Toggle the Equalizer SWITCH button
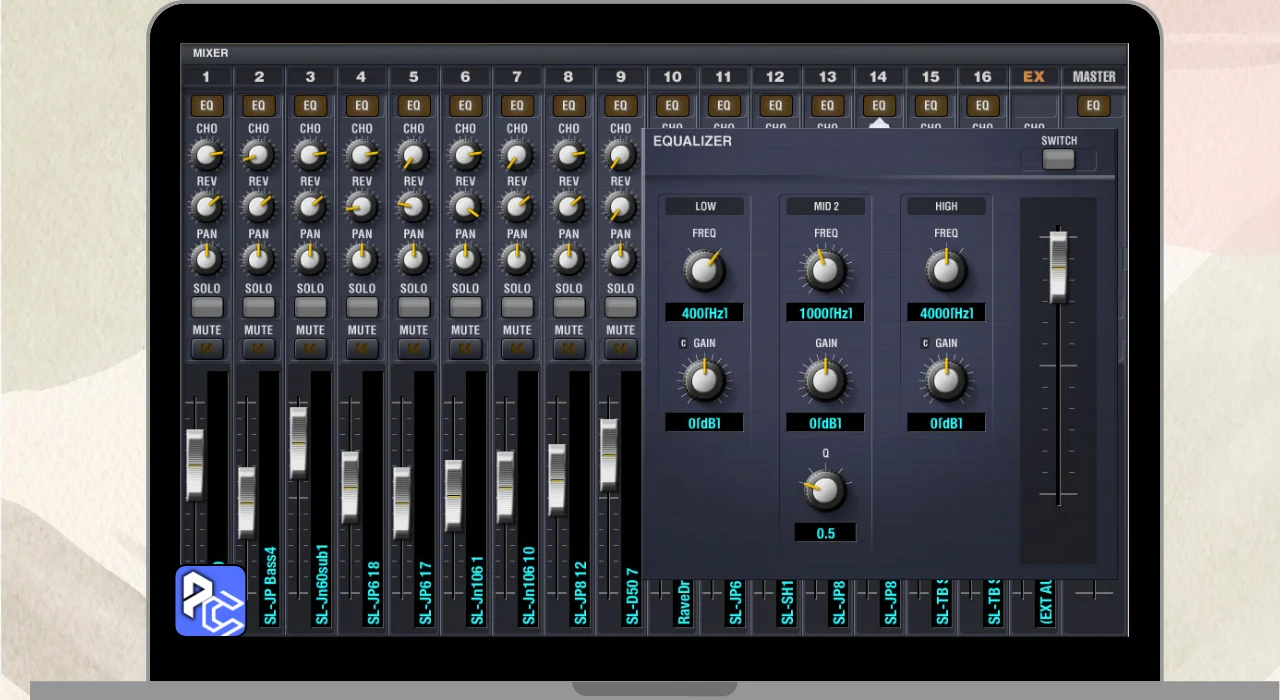The image size is (1280, 700). (x=1058, y=160)
